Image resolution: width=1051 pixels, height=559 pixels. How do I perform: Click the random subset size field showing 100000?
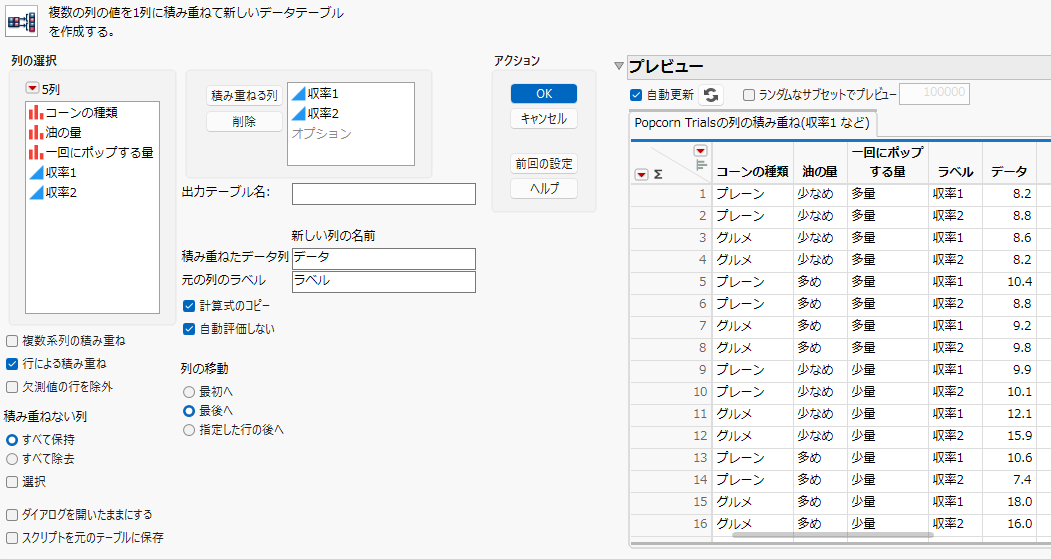coord(934,93)
